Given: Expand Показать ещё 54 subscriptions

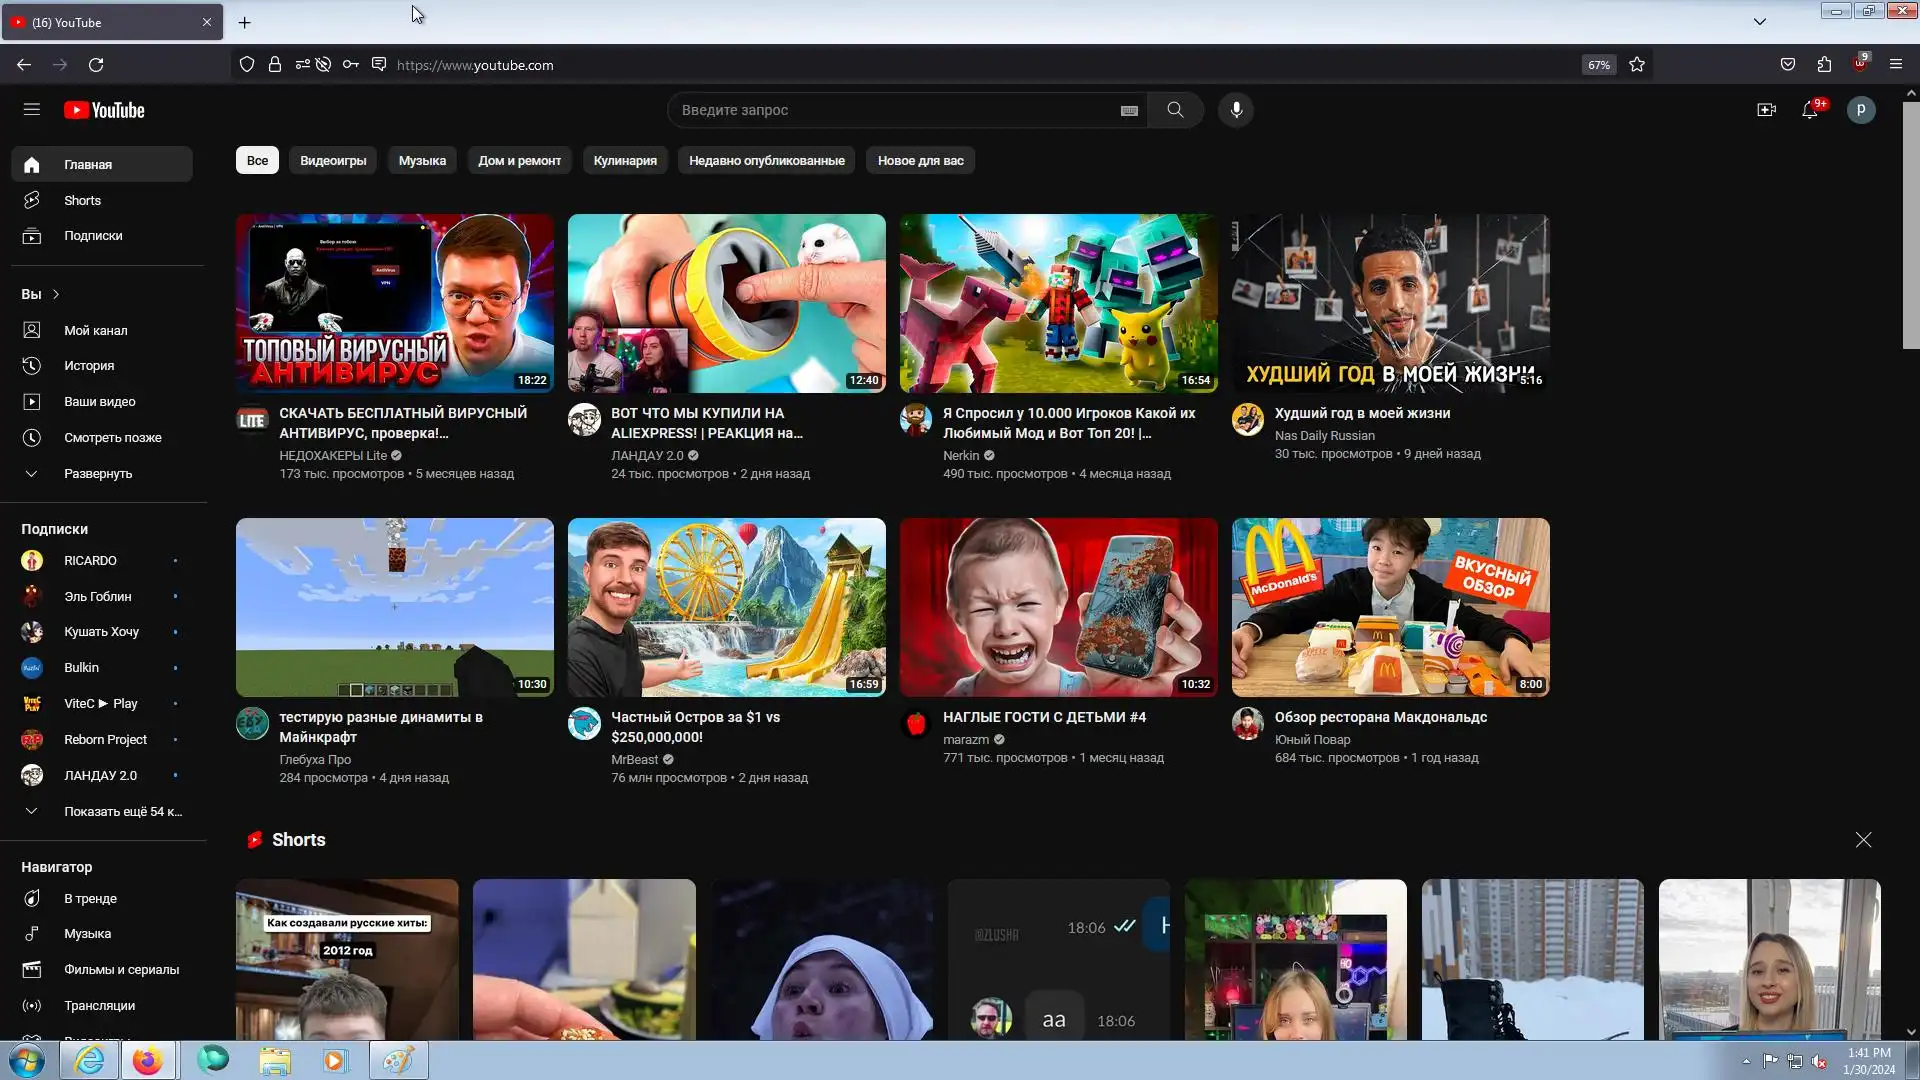Looking at the screenshot, I should pyautogui.click(x=122, y=812).
